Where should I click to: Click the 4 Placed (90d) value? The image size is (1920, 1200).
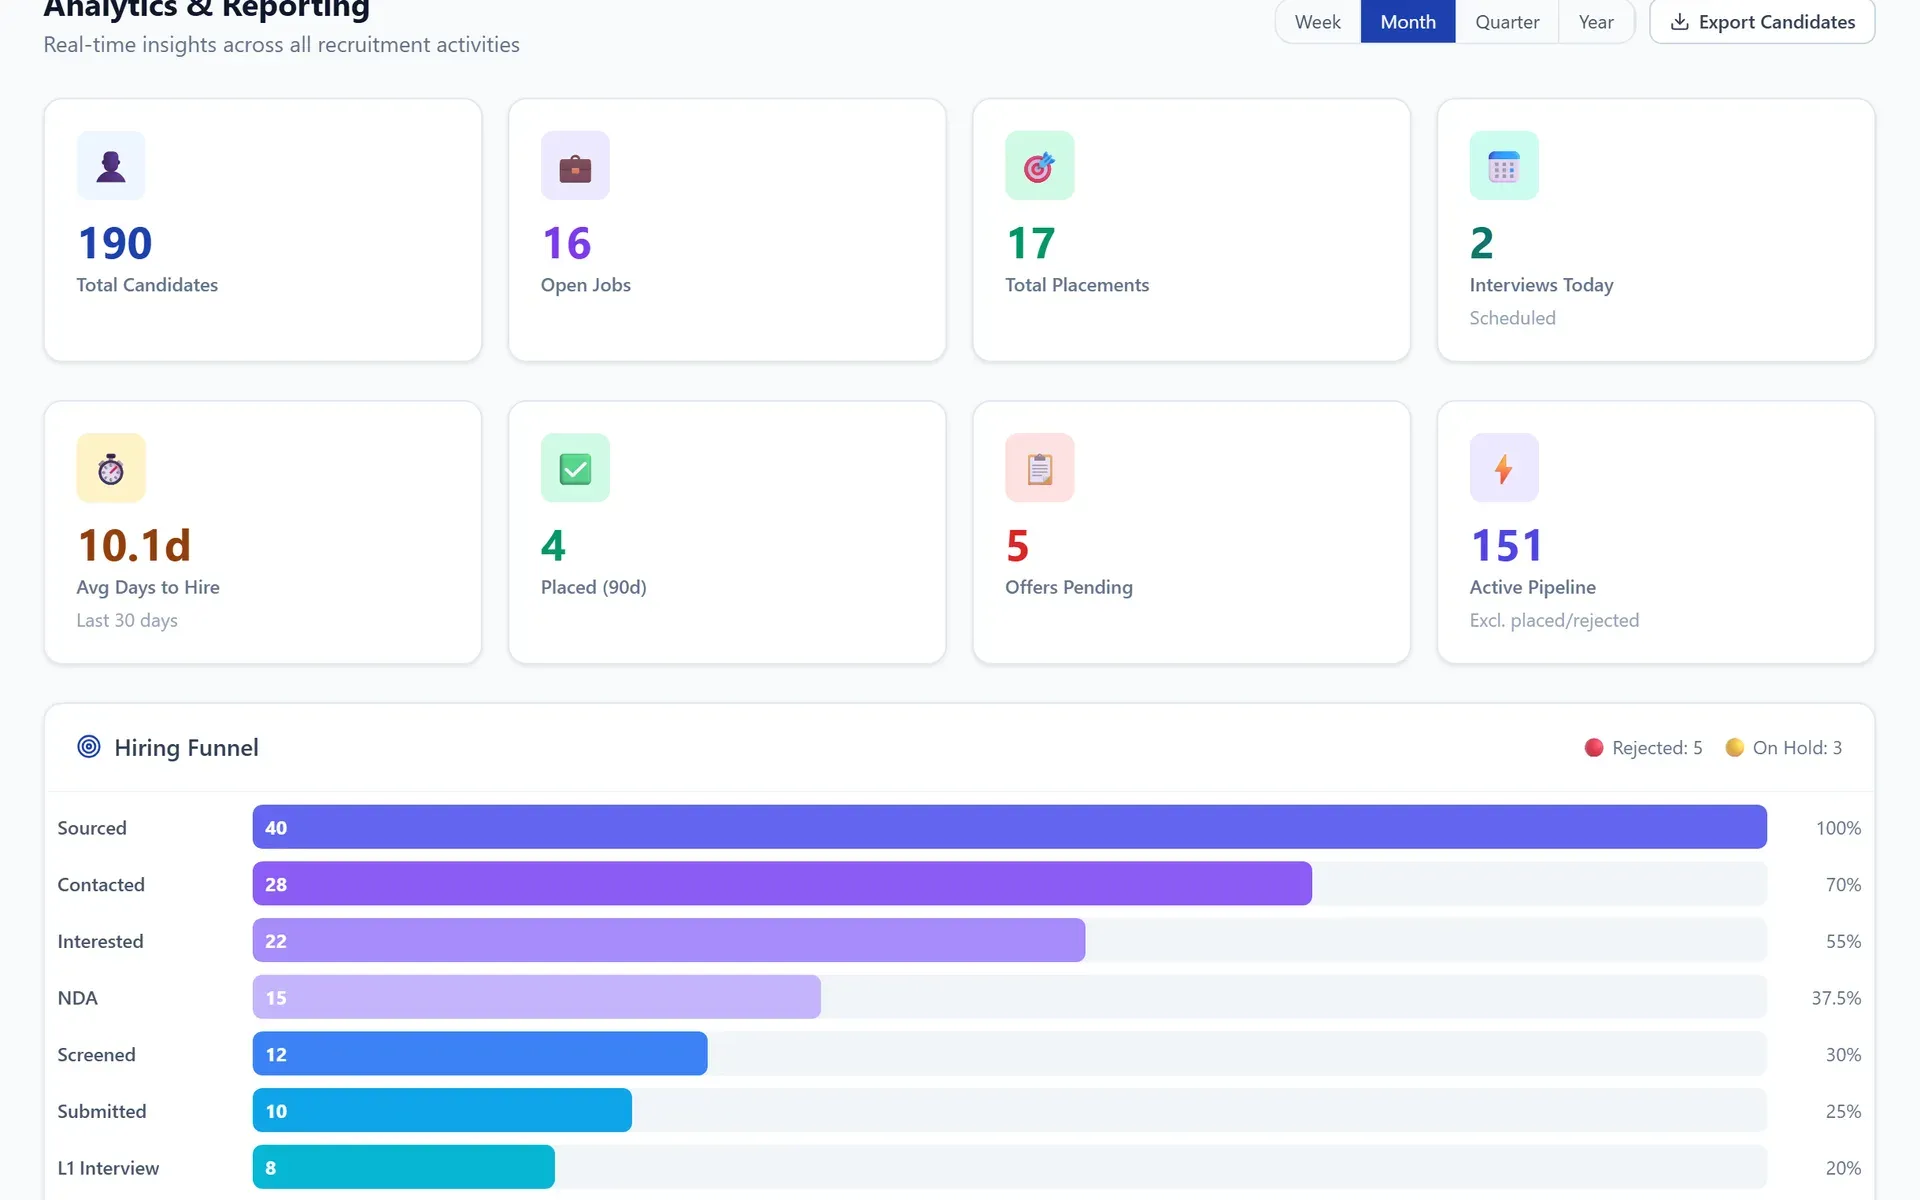pos(553,546)
